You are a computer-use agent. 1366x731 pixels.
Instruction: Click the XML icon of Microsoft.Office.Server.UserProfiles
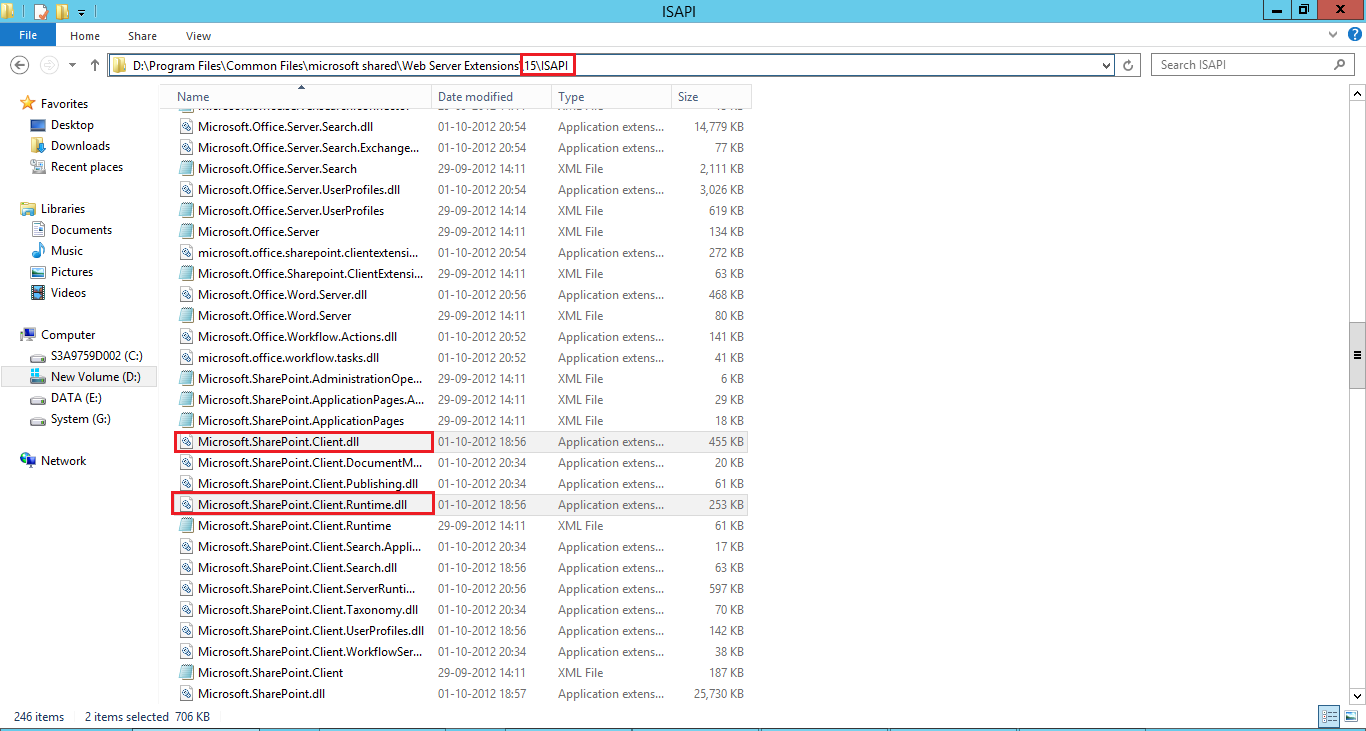186,211
